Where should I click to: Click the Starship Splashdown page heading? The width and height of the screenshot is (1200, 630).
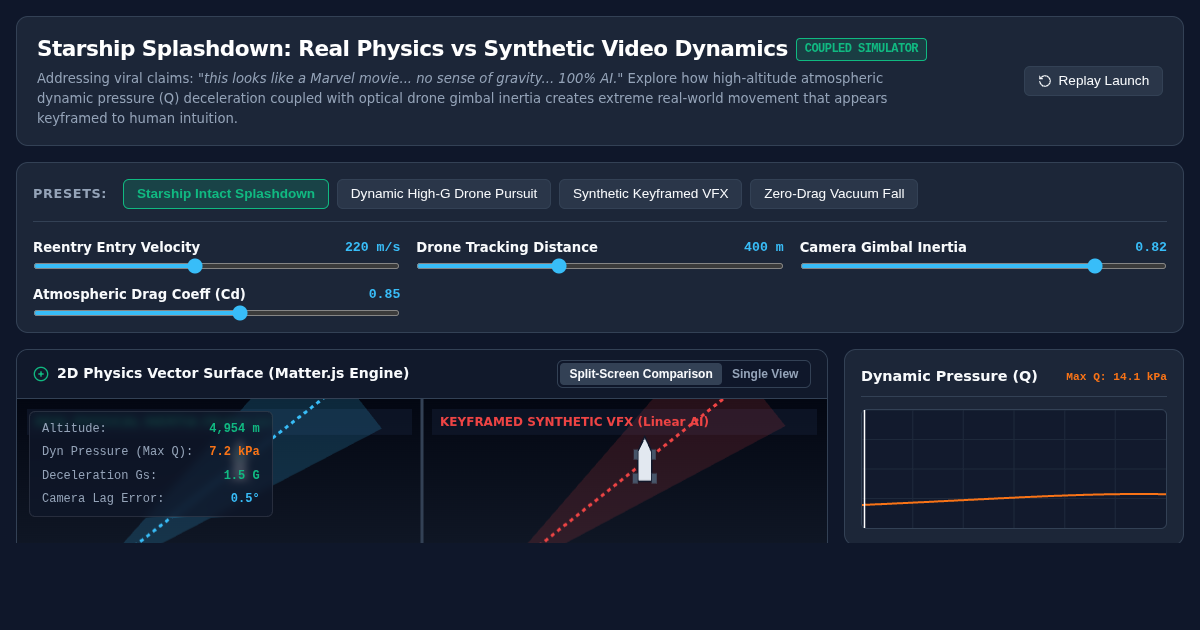point(412,49)
